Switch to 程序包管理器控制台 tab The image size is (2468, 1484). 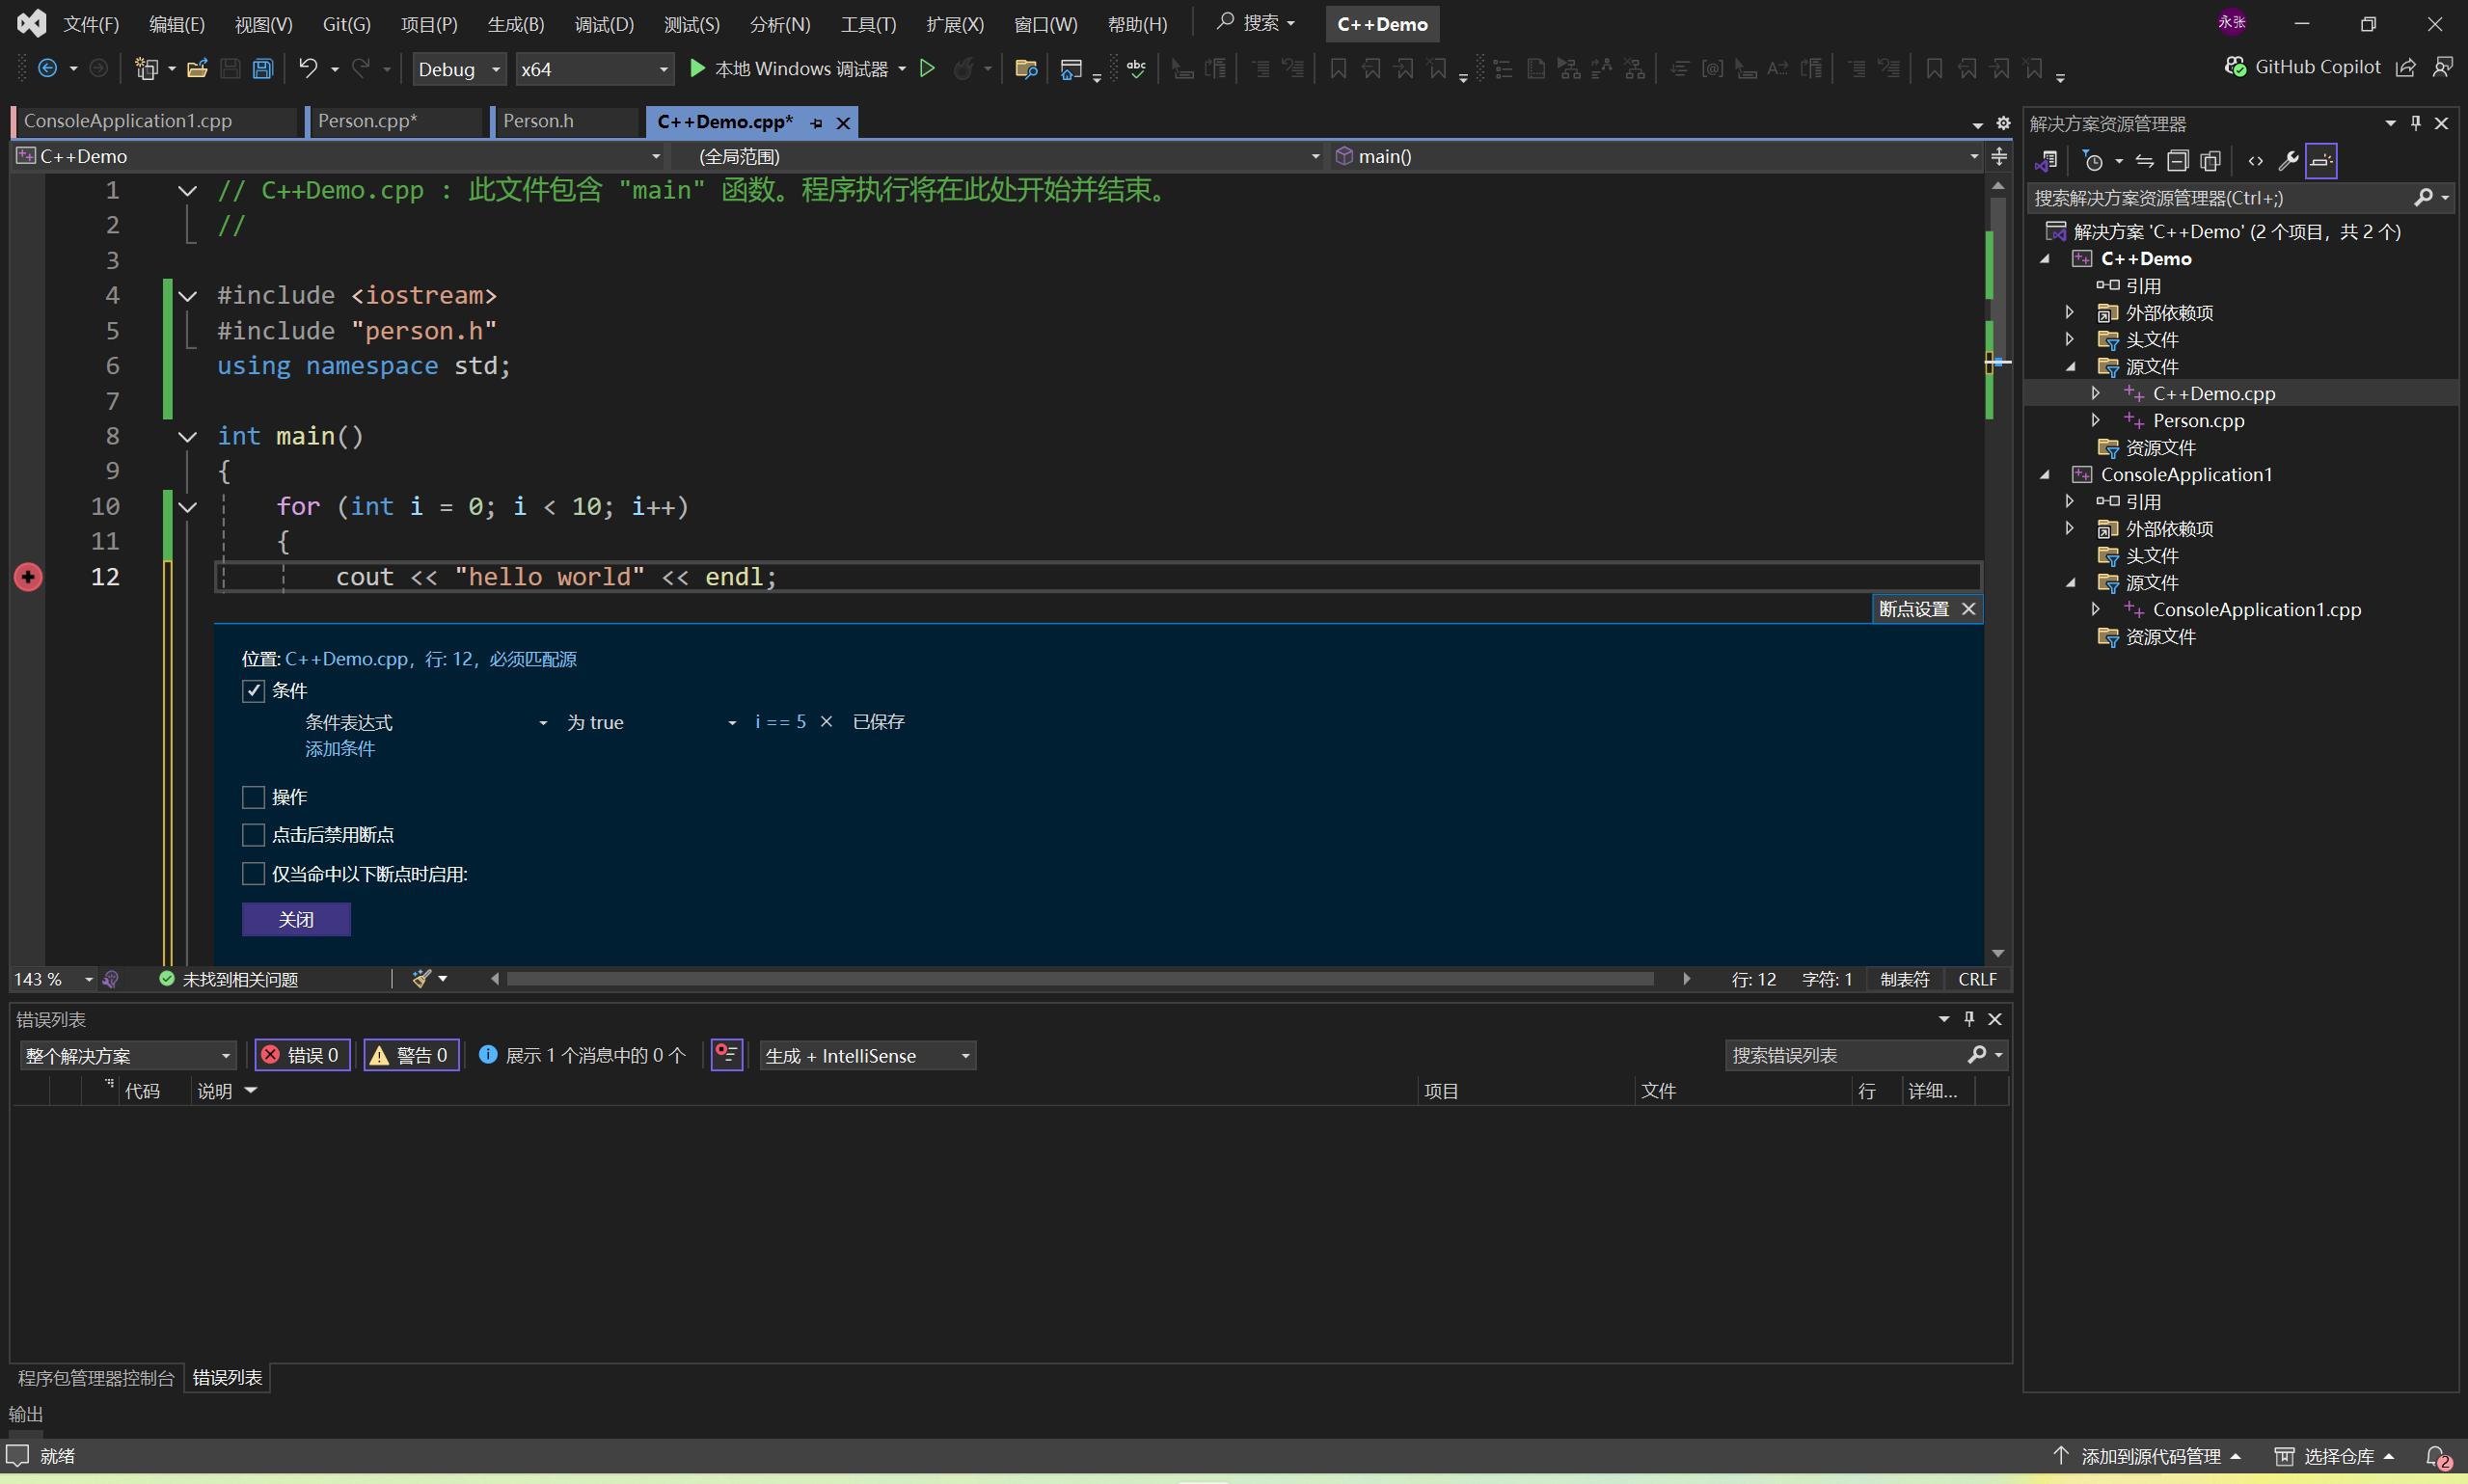tap(96, 1378)
